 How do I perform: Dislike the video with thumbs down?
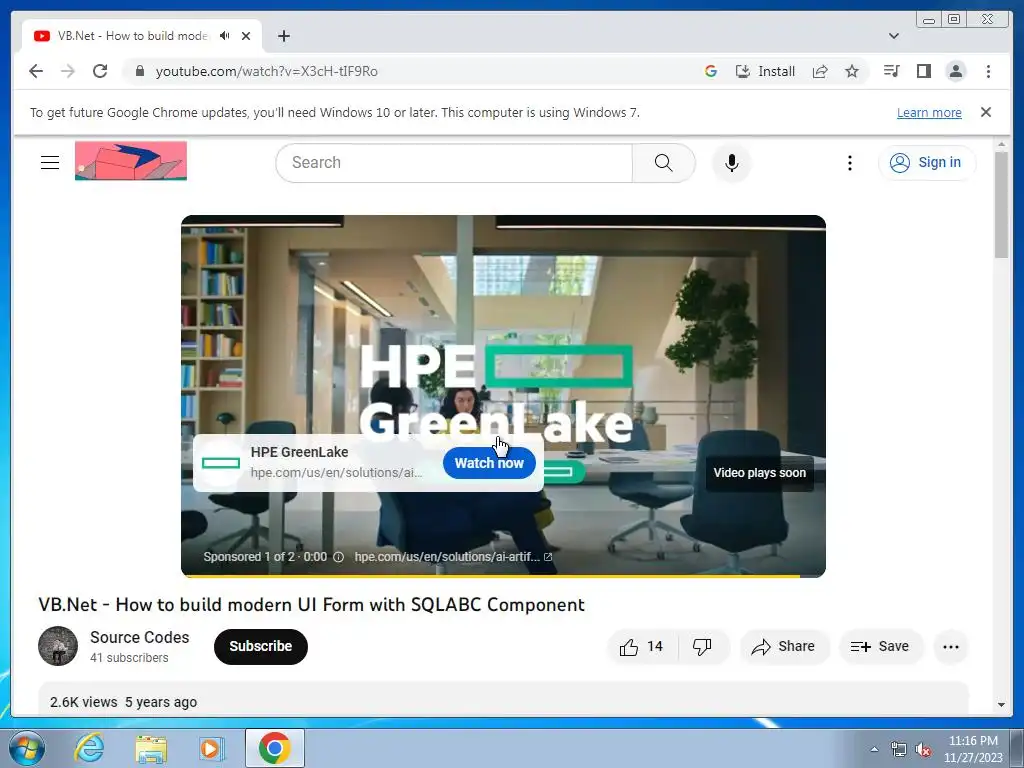pyautogui.click(x=702, y=647)
